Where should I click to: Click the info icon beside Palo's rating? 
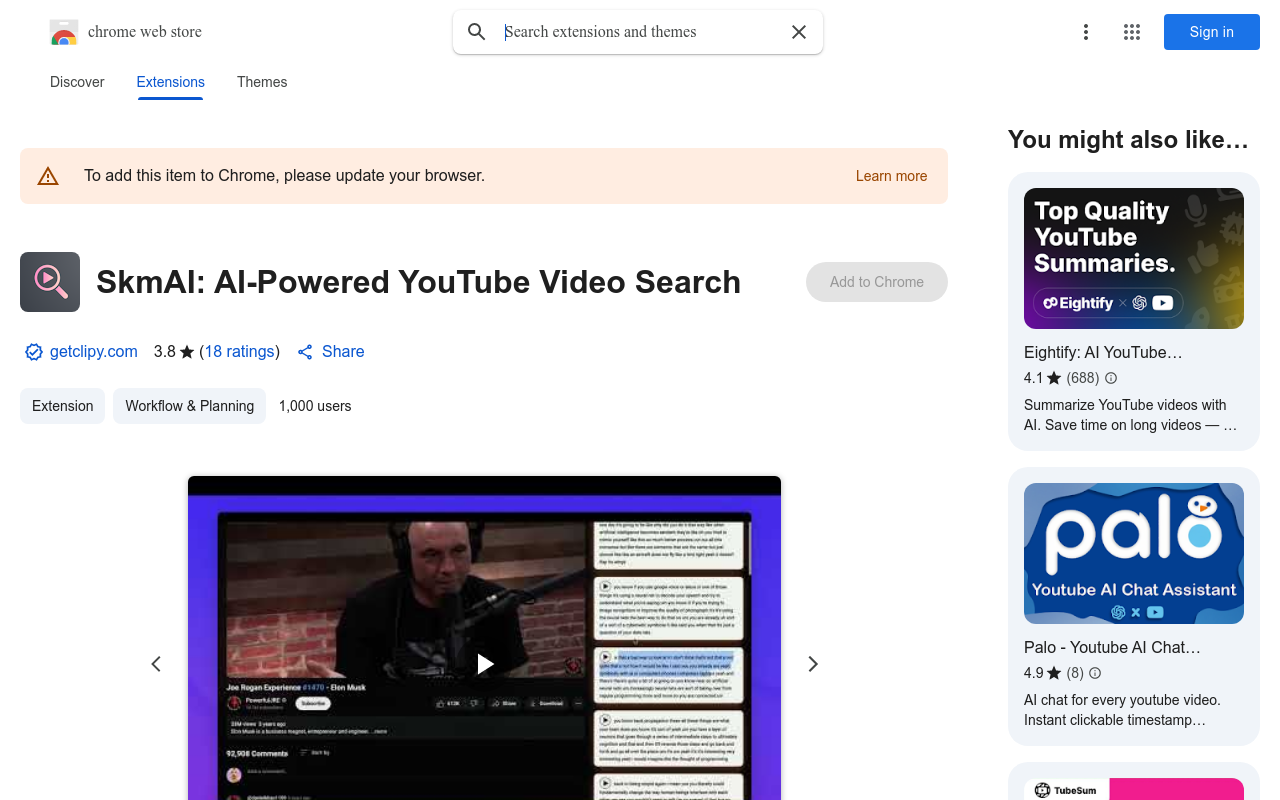tap(1095, 673)
